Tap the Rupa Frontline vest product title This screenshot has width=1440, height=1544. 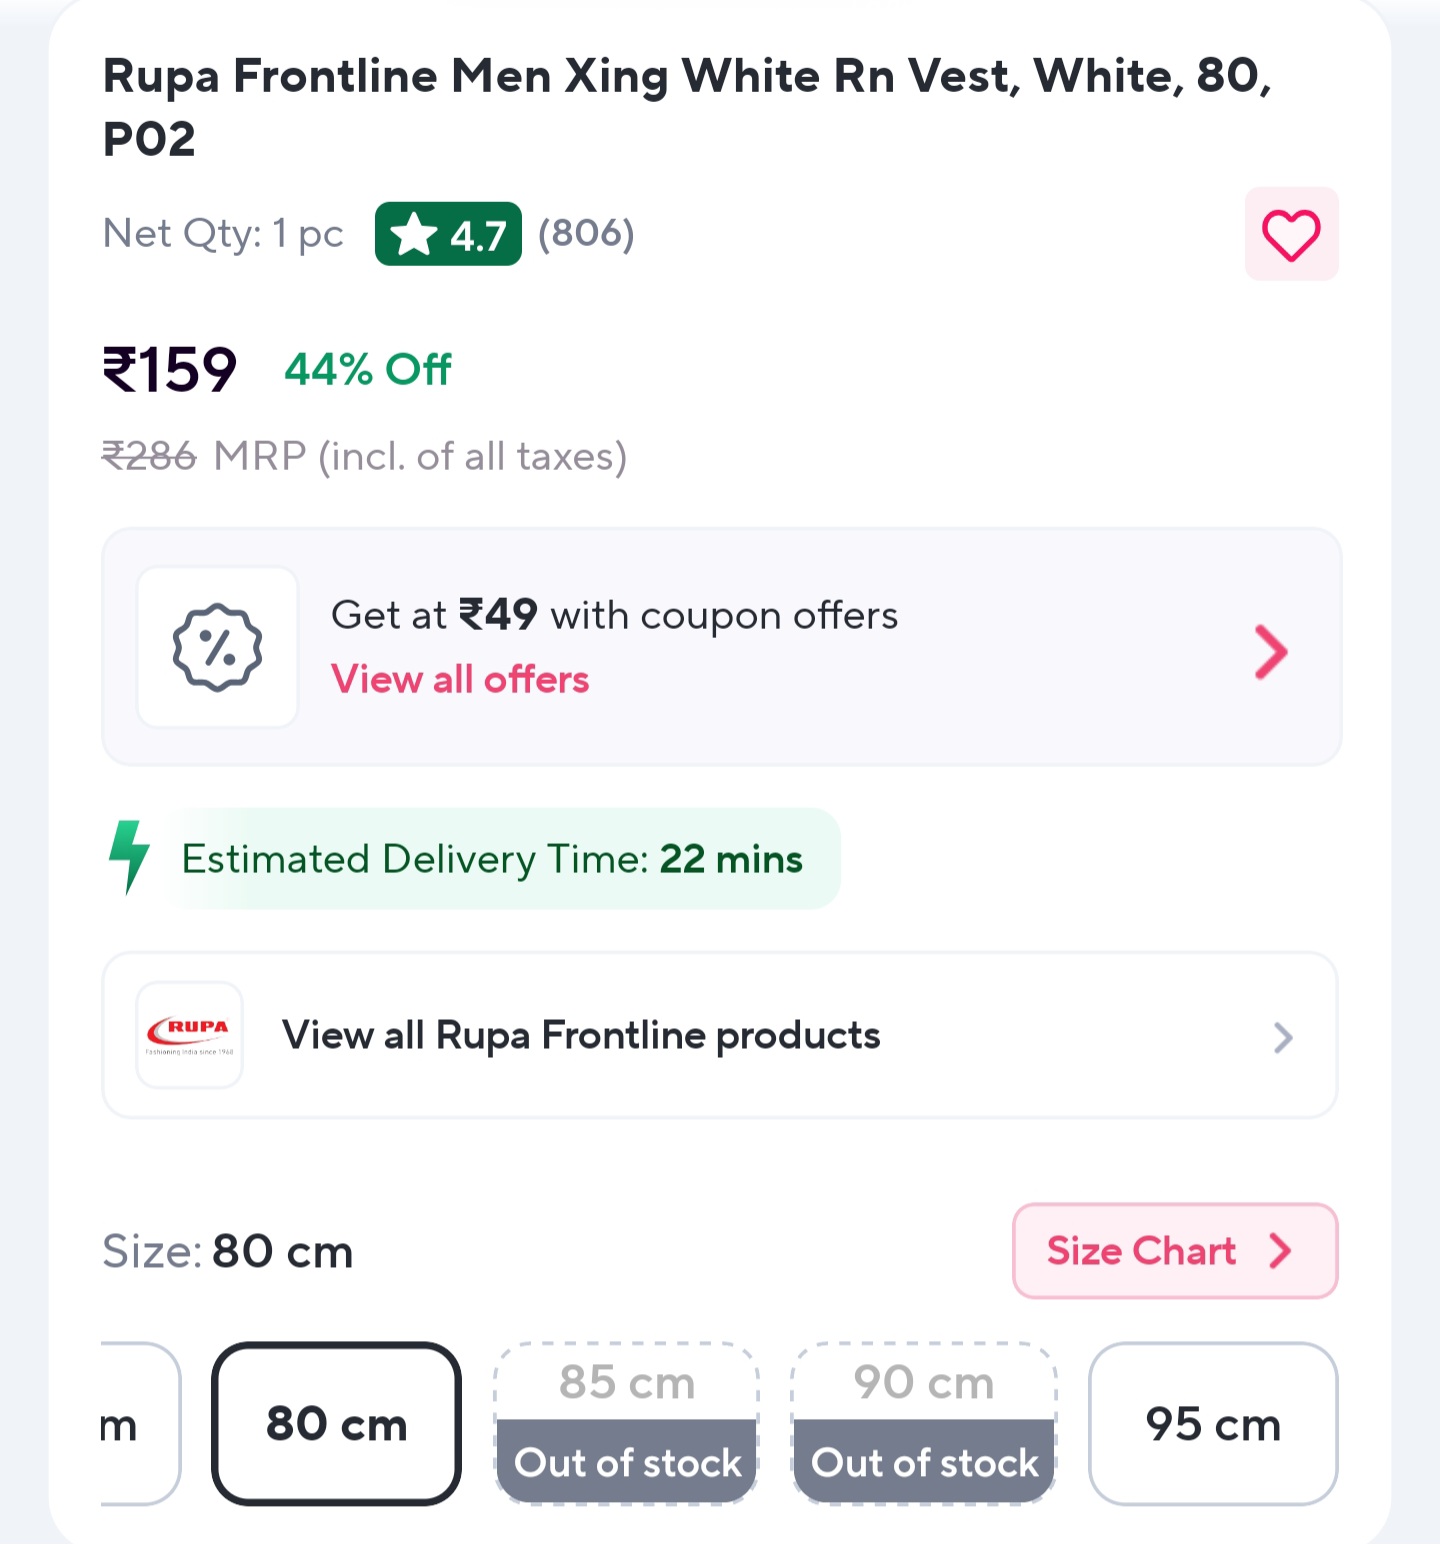click(686, 106)
